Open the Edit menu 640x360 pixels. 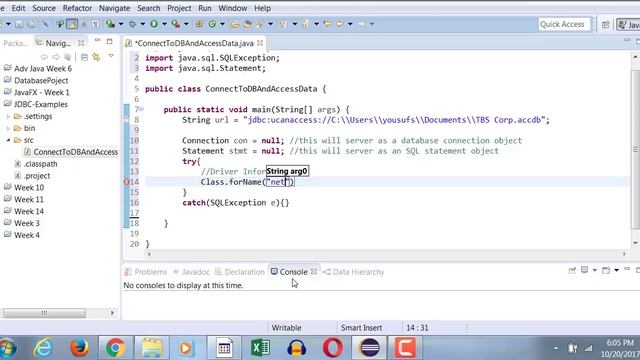(x=18, y=8)
